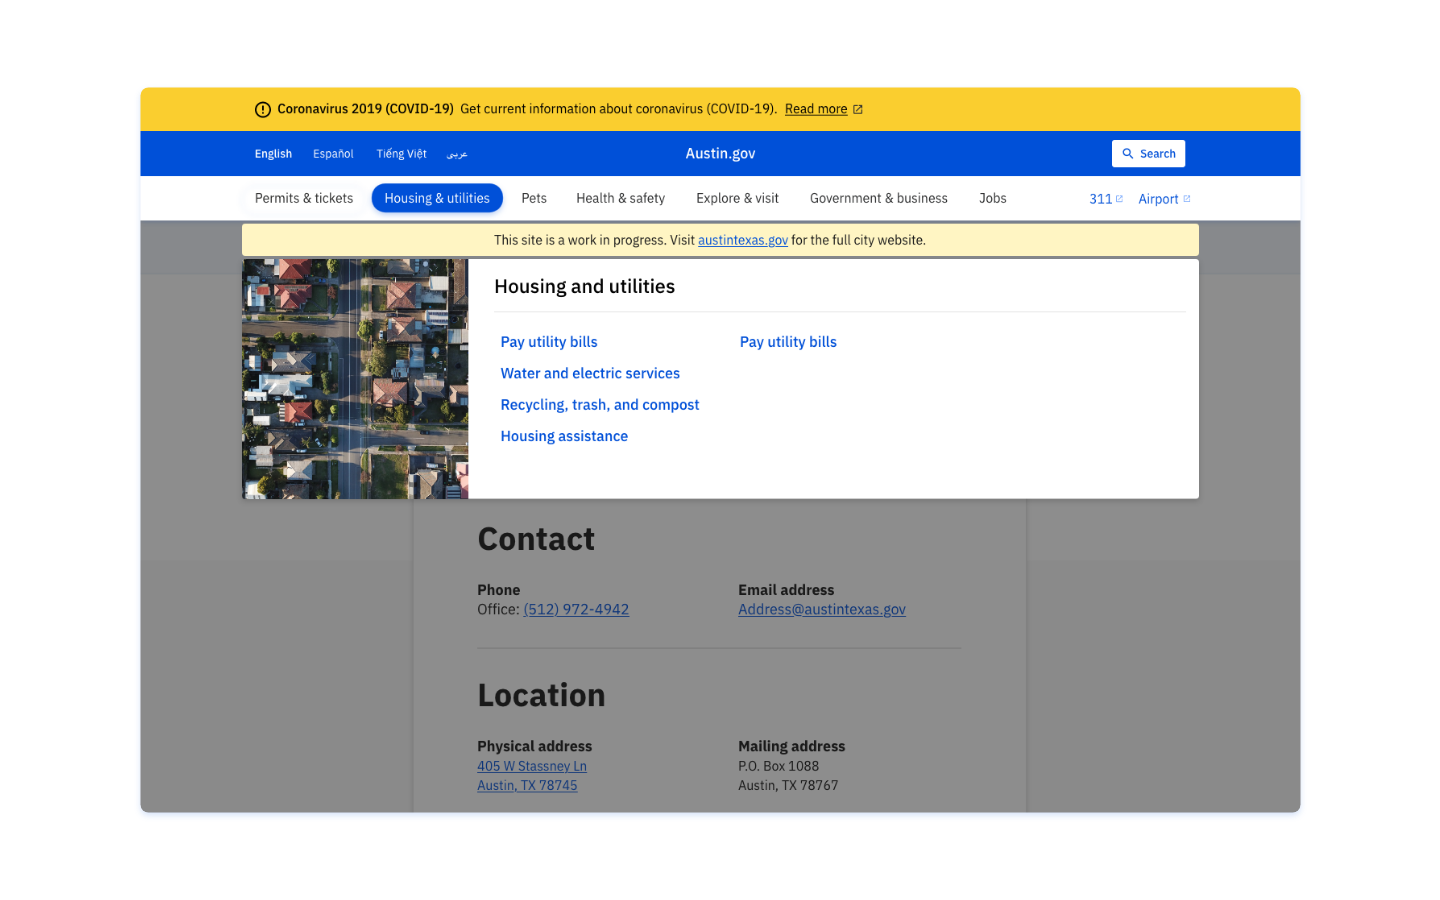Screen dimensions: 1440x900
Task: Open Recycling, trash, and compost link
Action: (x=600, y=405)
